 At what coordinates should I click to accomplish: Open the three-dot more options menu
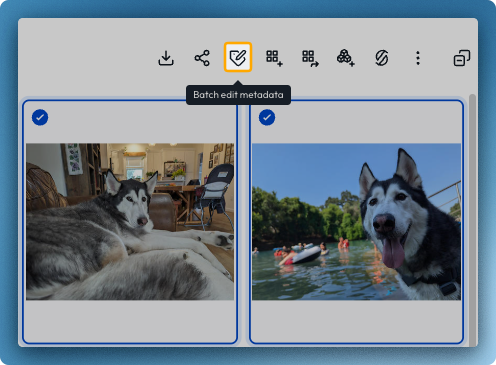[418, 58]
